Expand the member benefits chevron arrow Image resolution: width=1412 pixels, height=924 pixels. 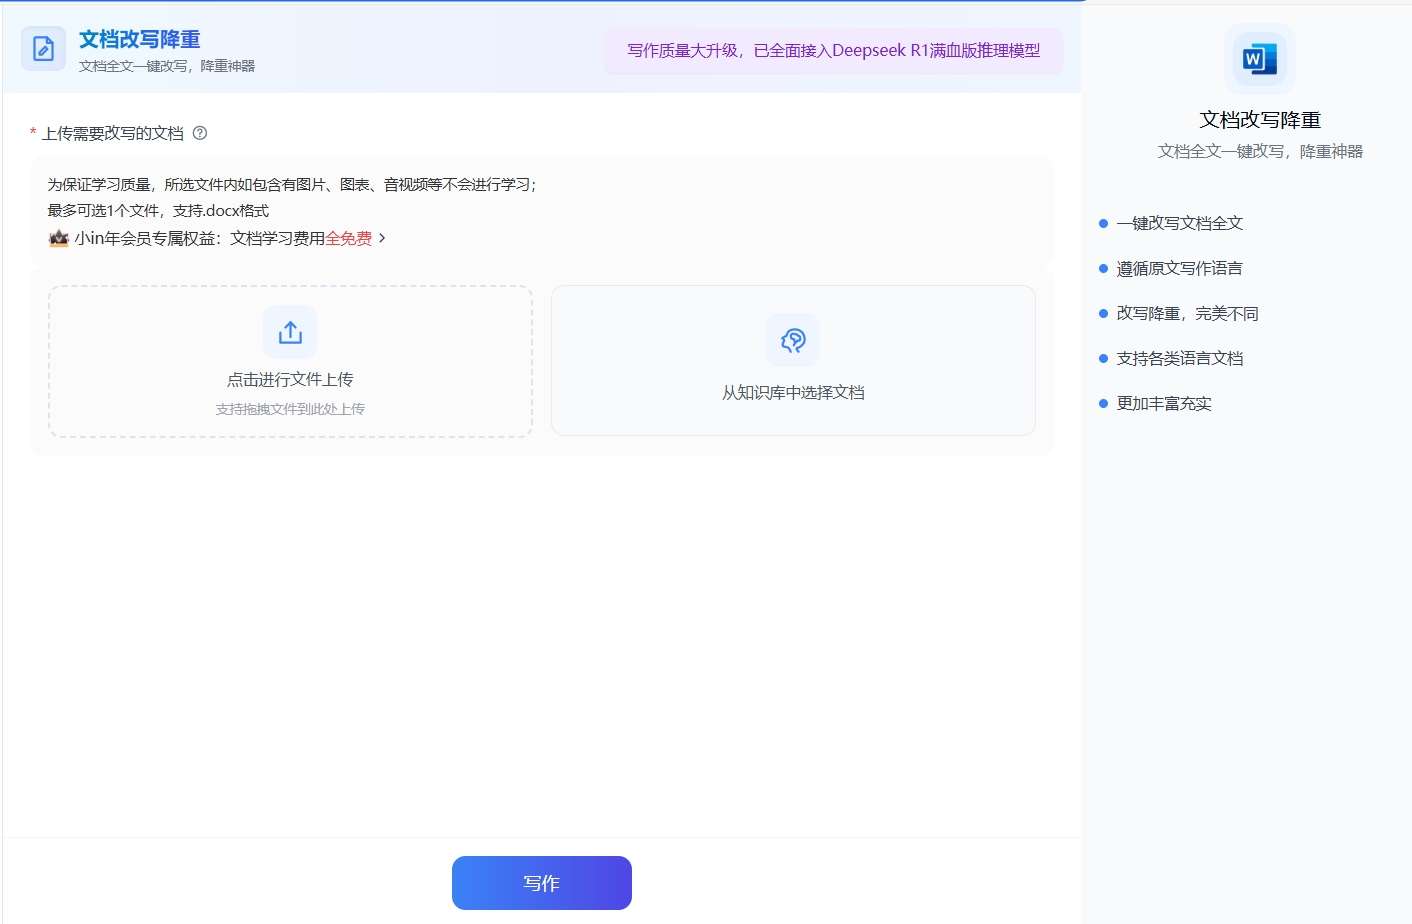pos(382,238)
